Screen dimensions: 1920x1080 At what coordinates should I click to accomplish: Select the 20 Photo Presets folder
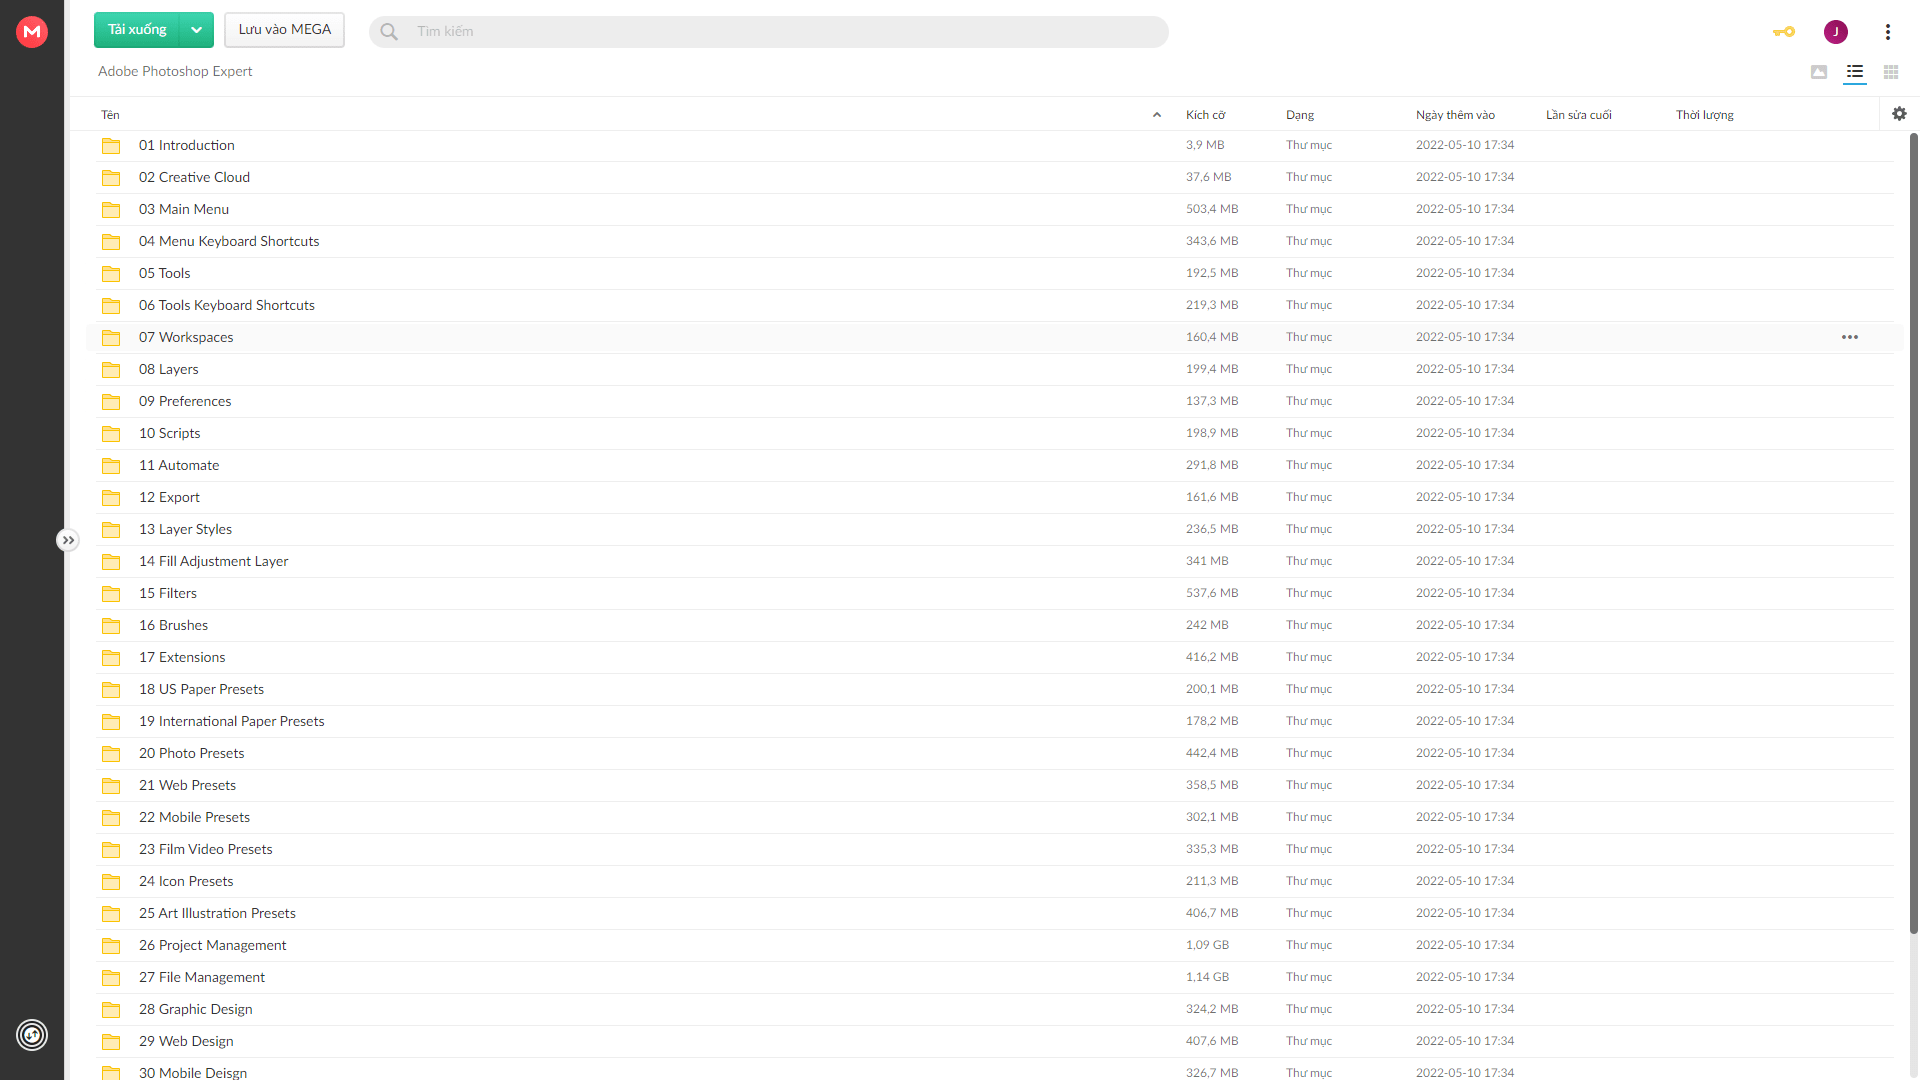190,753
